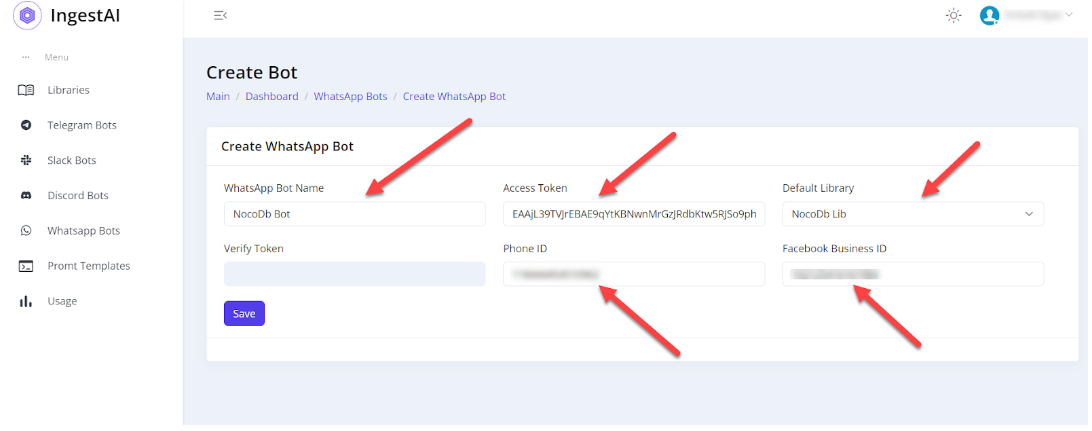The width and height of the screenshot is (1092, 431).
Task: Open the Whatsapp Bots section
Action: coord(84,230)
